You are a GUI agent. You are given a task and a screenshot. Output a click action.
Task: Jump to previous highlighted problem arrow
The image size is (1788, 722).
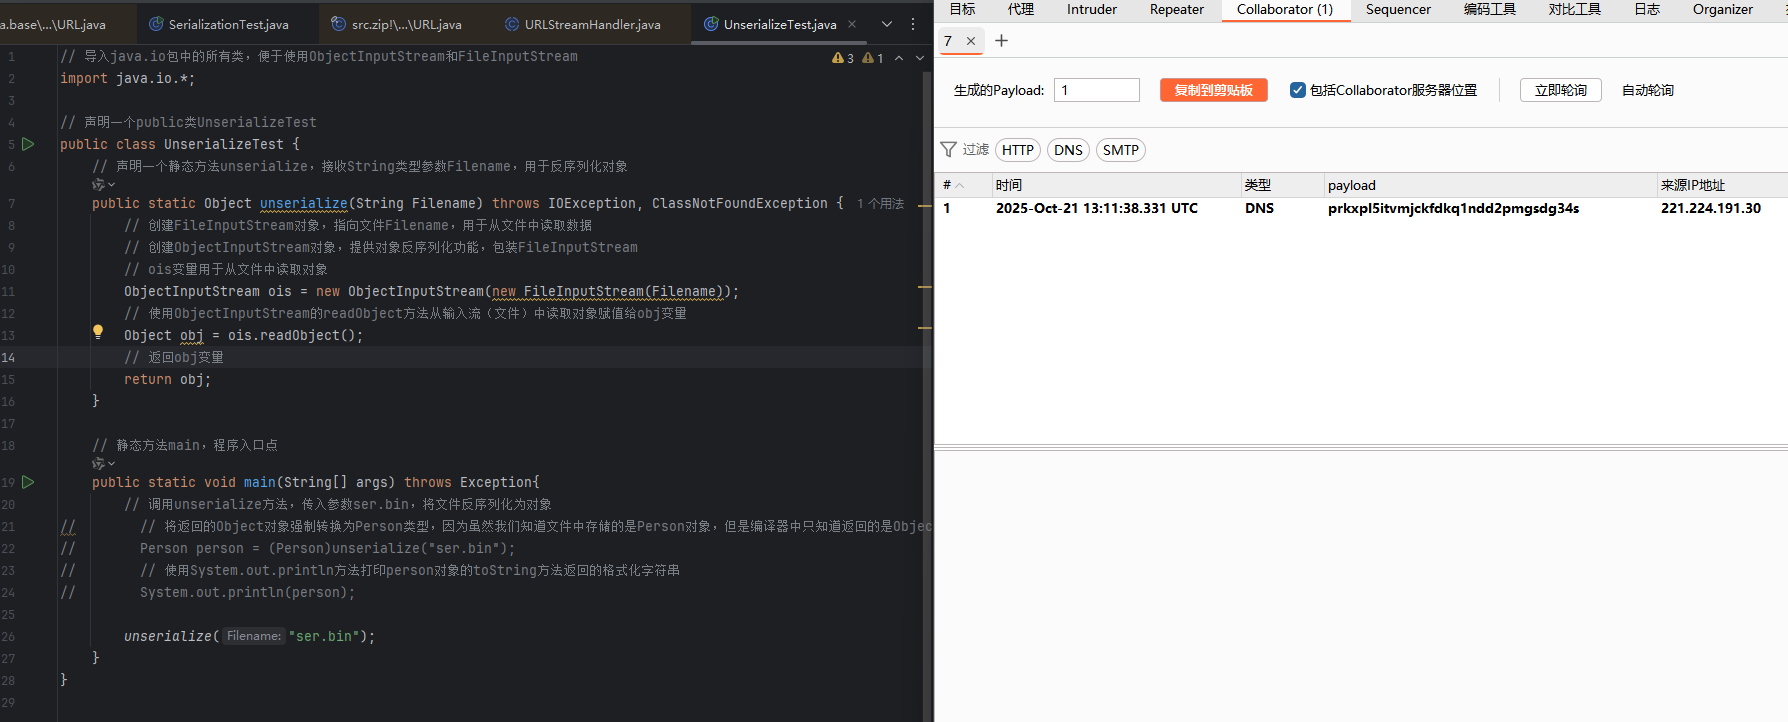tap(899, 58)
